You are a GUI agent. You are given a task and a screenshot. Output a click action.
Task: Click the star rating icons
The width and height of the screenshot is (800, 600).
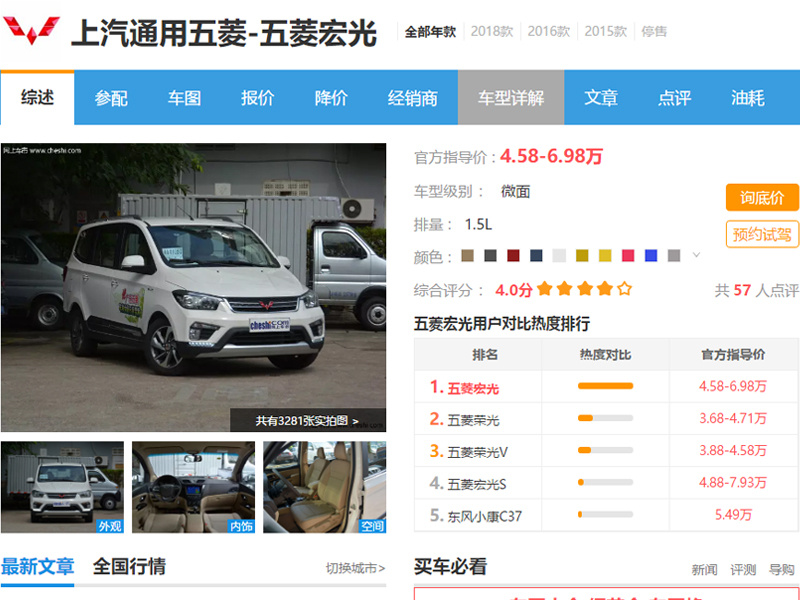click(585, 289)
